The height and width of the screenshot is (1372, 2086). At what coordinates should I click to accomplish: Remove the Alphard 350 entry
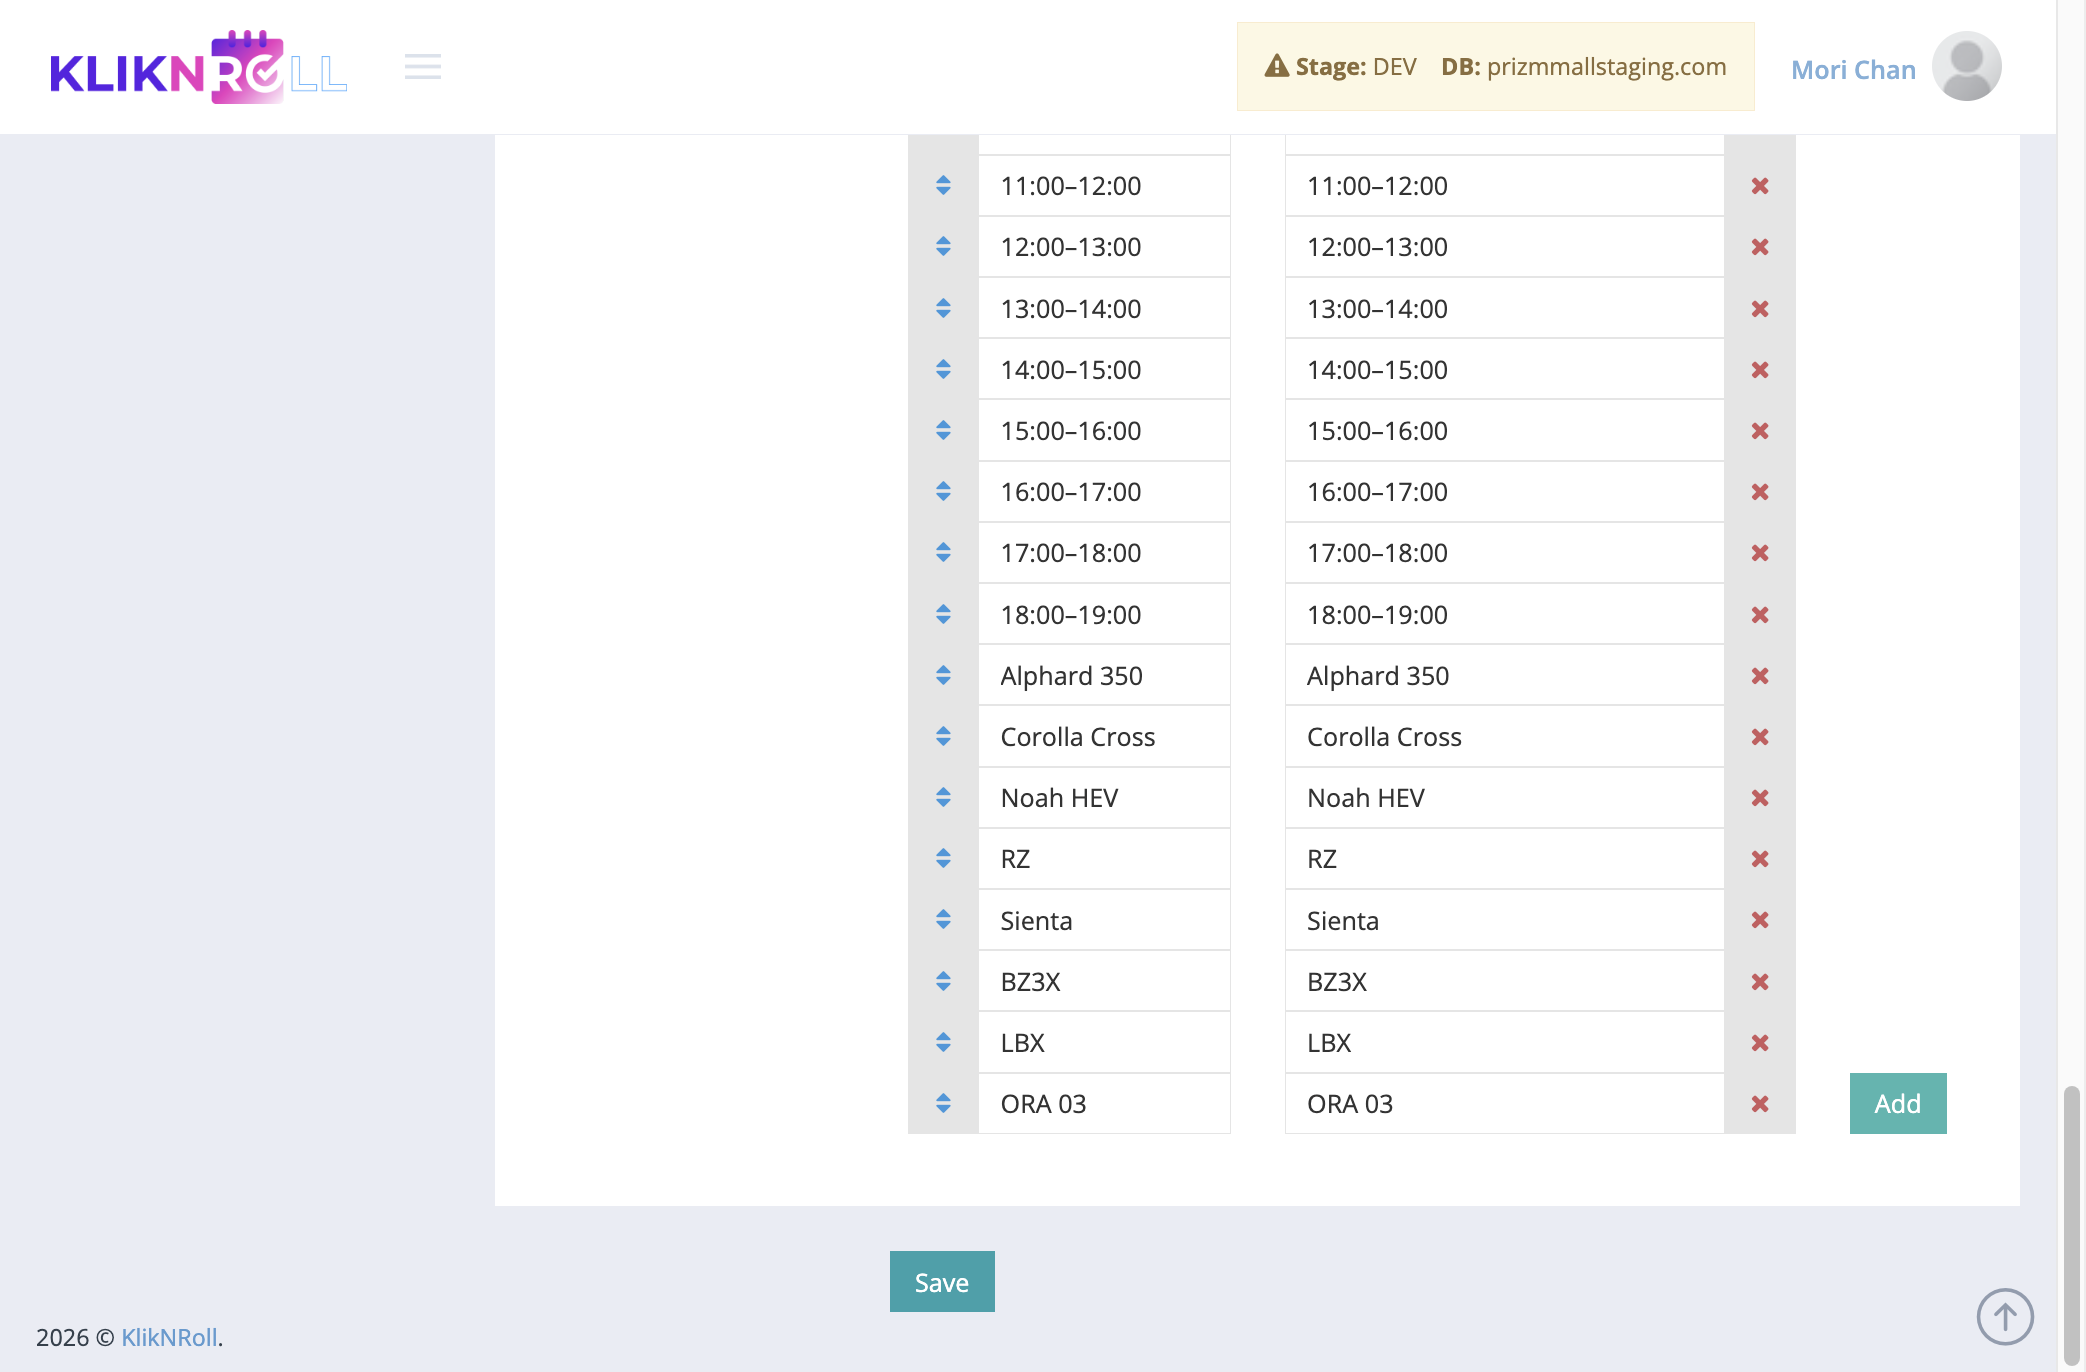point(1760,676)
